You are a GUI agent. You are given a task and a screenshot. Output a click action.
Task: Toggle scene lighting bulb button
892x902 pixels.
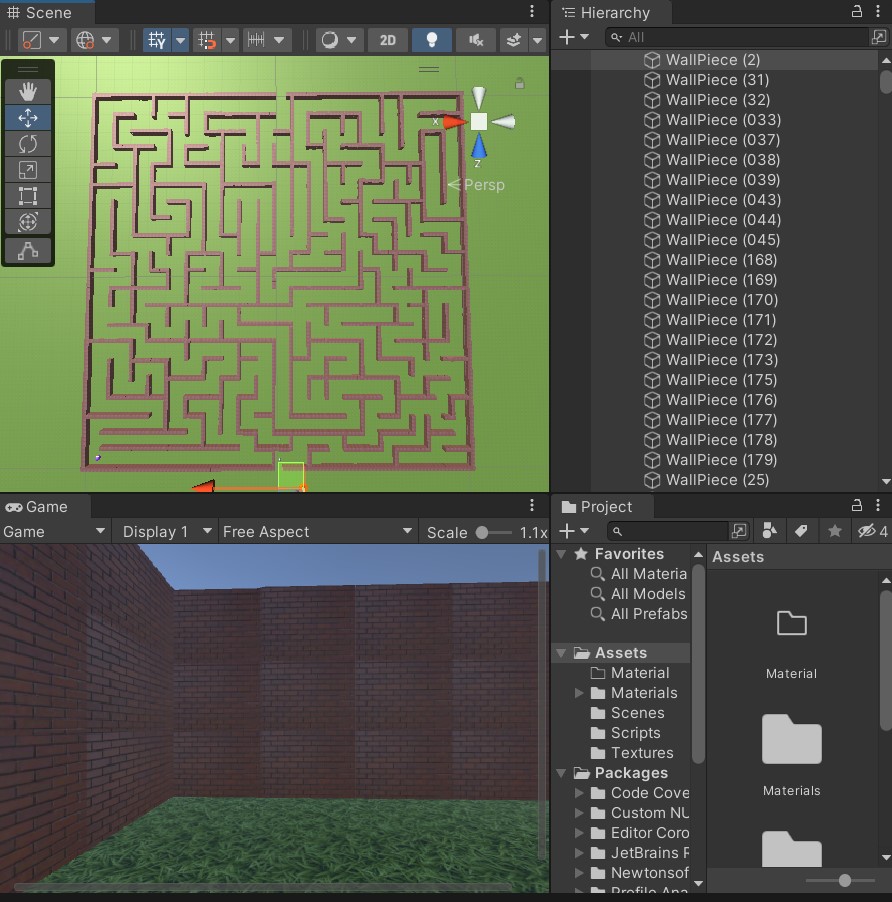point(431,40)
